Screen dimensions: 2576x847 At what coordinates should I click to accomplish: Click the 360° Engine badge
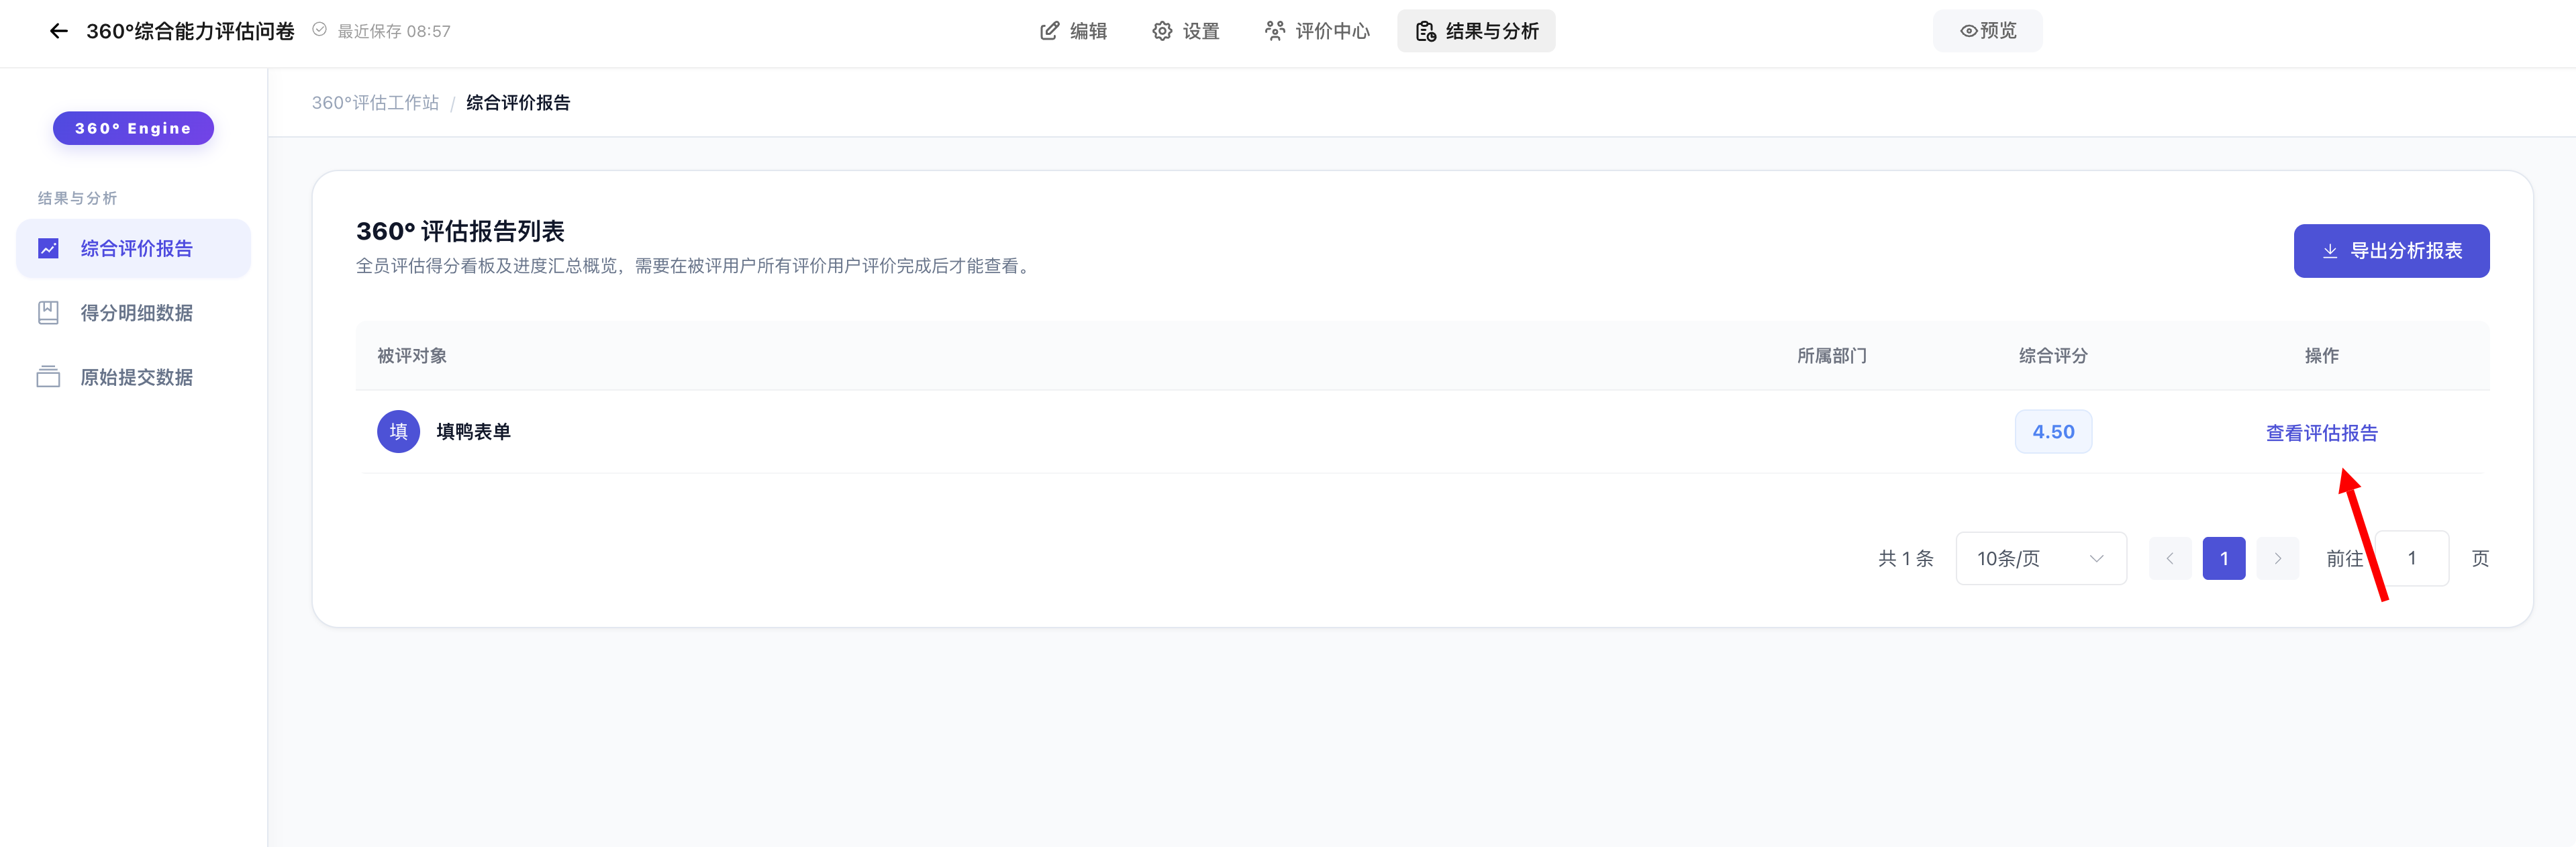pos(133,128)
